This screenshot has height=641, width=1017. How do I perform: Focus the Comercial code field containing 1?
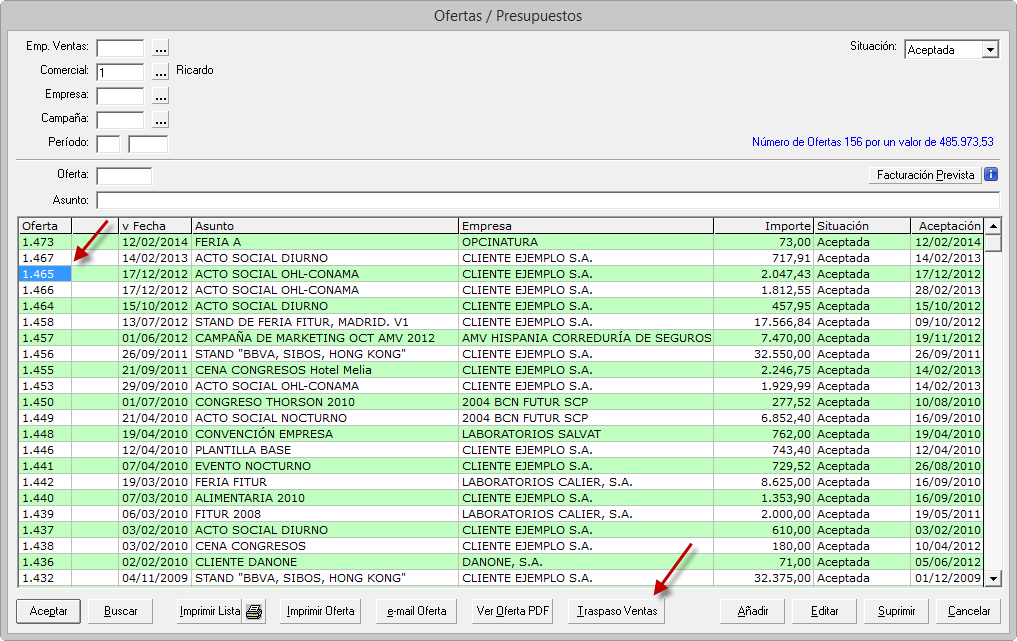click(x=120, y=72)
